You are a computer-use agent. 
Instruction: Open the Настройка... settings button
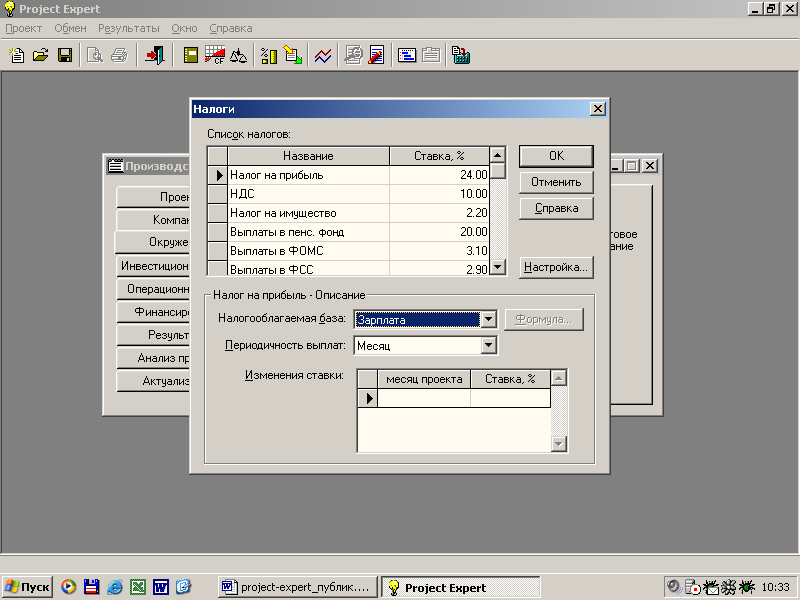(x=556, y=267)
